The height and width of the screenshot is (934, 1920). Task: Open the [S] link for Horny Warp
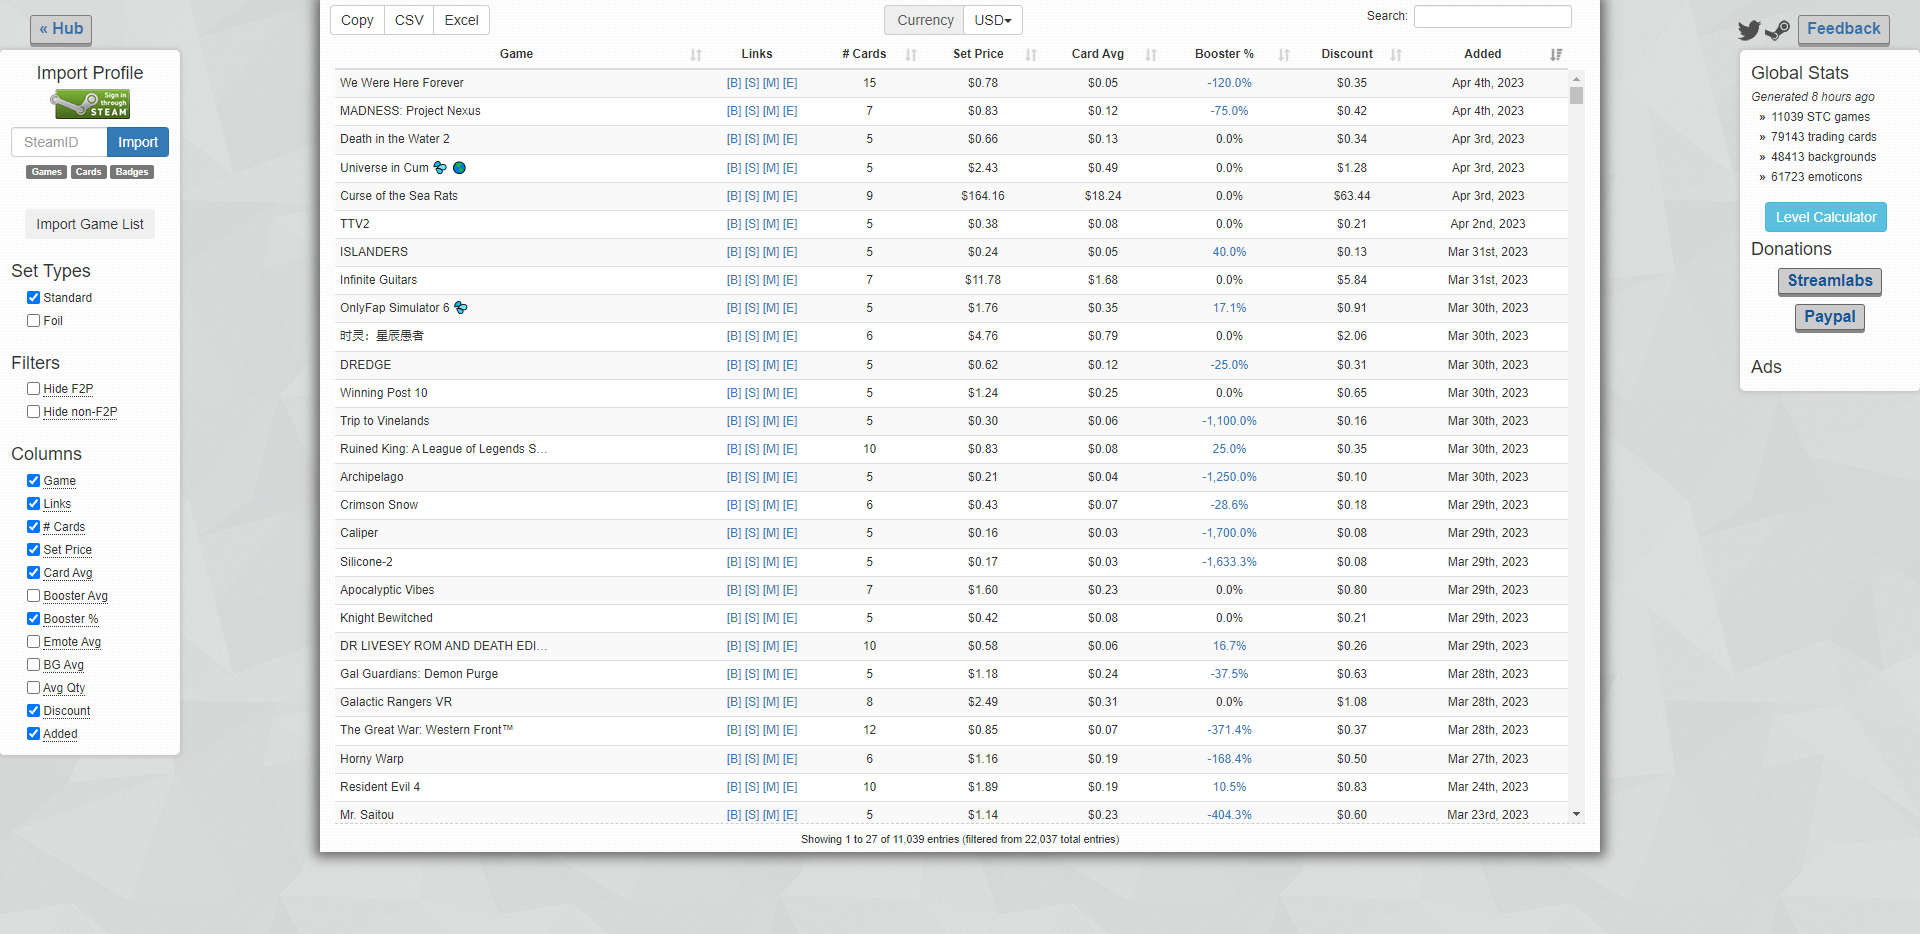752,759
